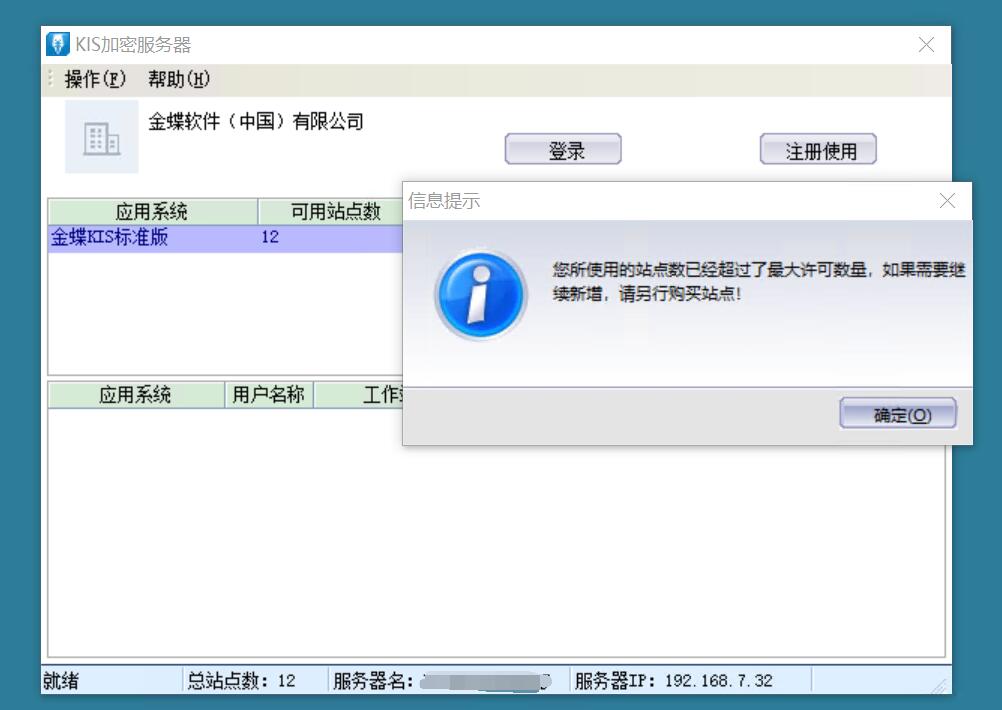This screenshot has width=1002, height=710.
Task: Click the 可用站点数 column header
Action: pos(331,211)
